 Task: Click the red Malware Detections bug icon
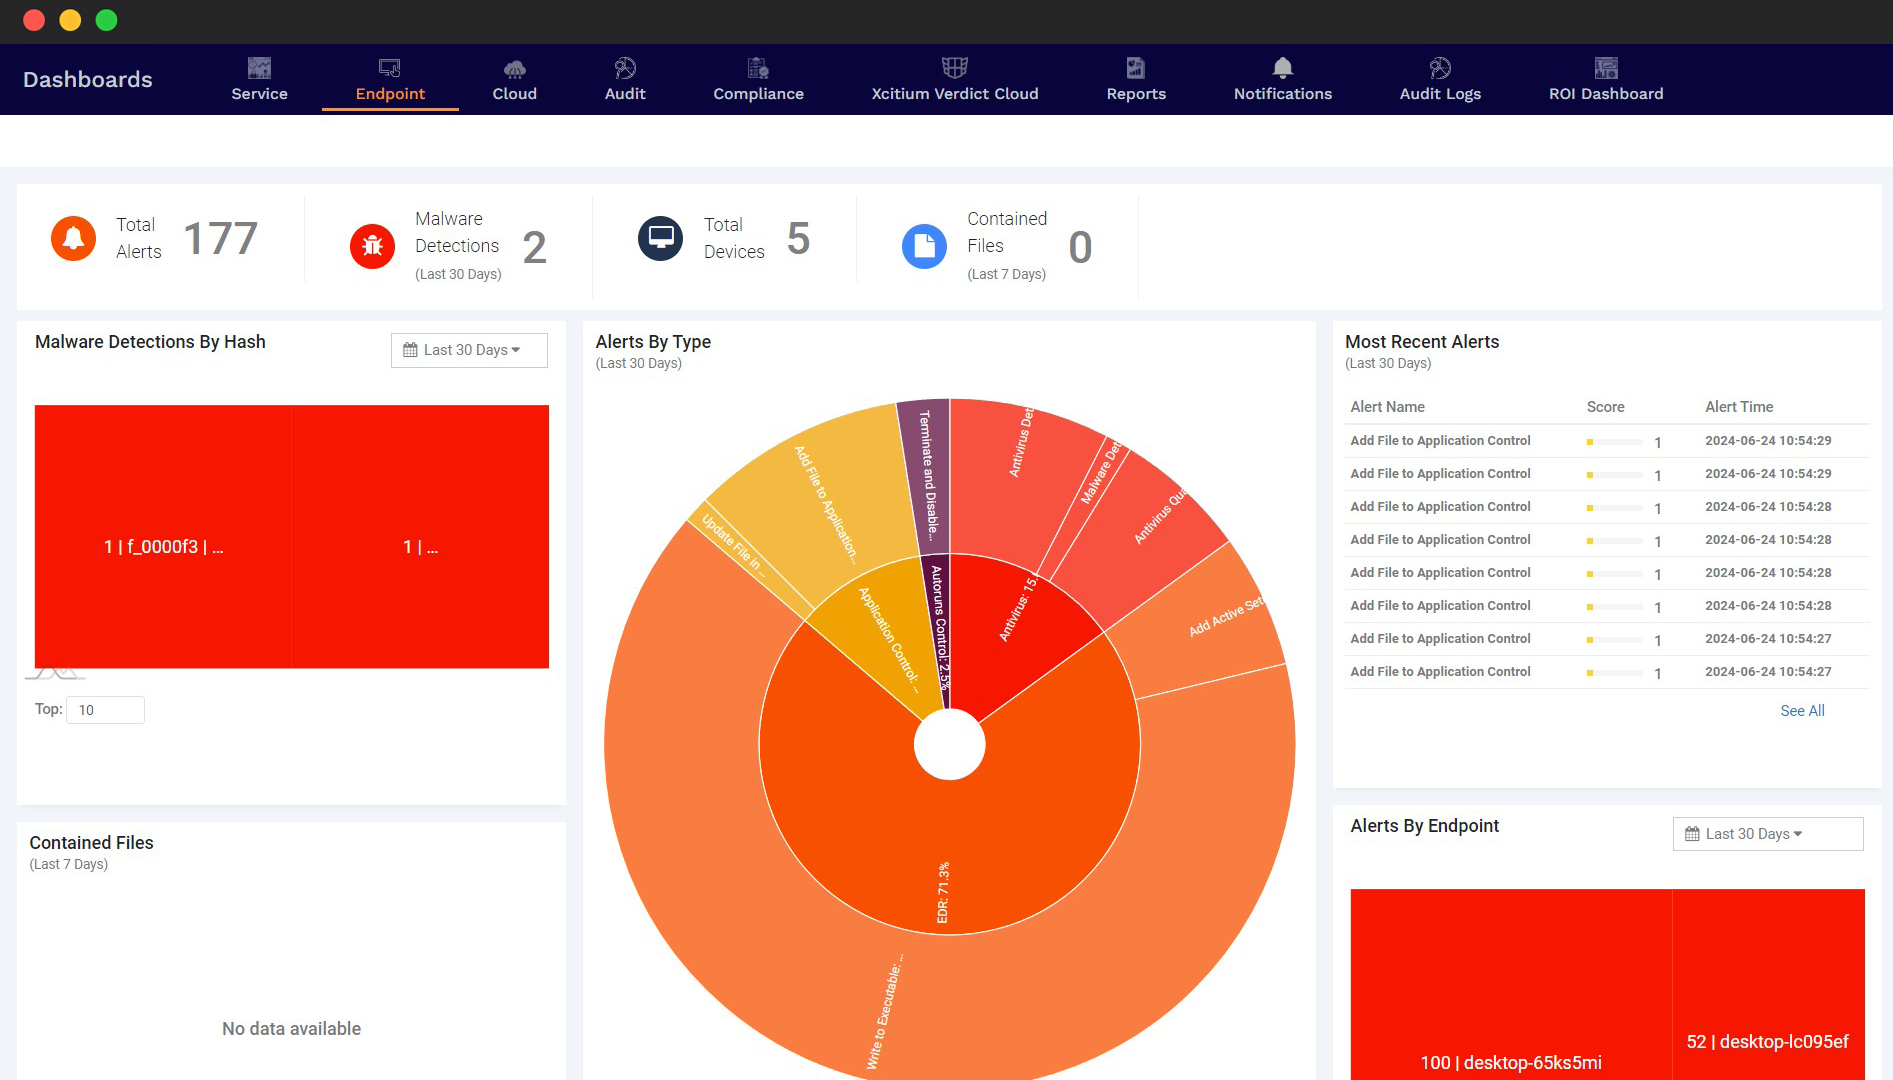pyautogui.click(x=372, y=246)
